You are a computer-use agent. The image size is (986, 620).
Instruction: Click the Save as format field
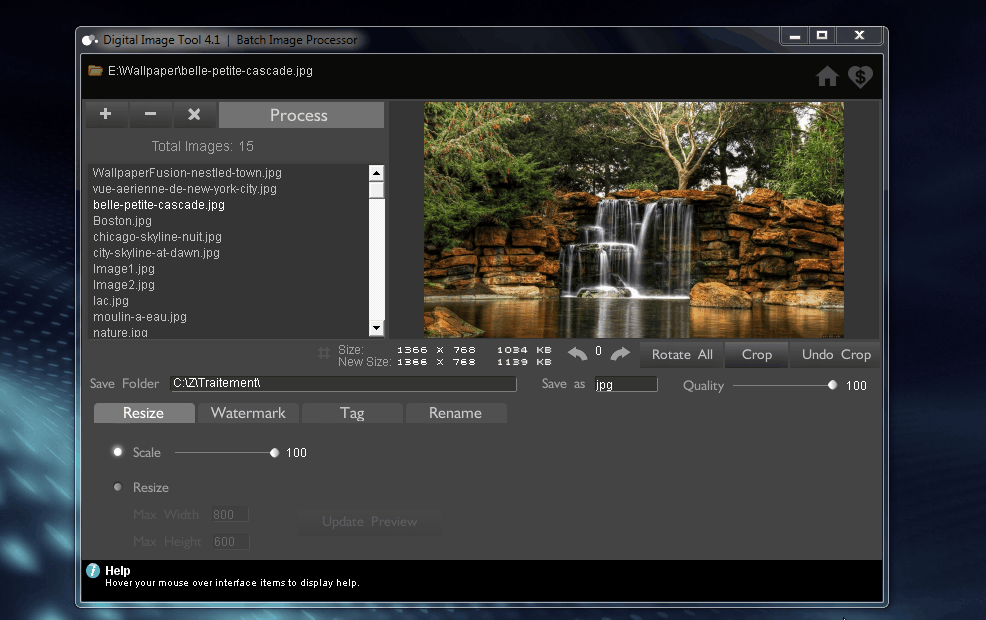[626, 384]
